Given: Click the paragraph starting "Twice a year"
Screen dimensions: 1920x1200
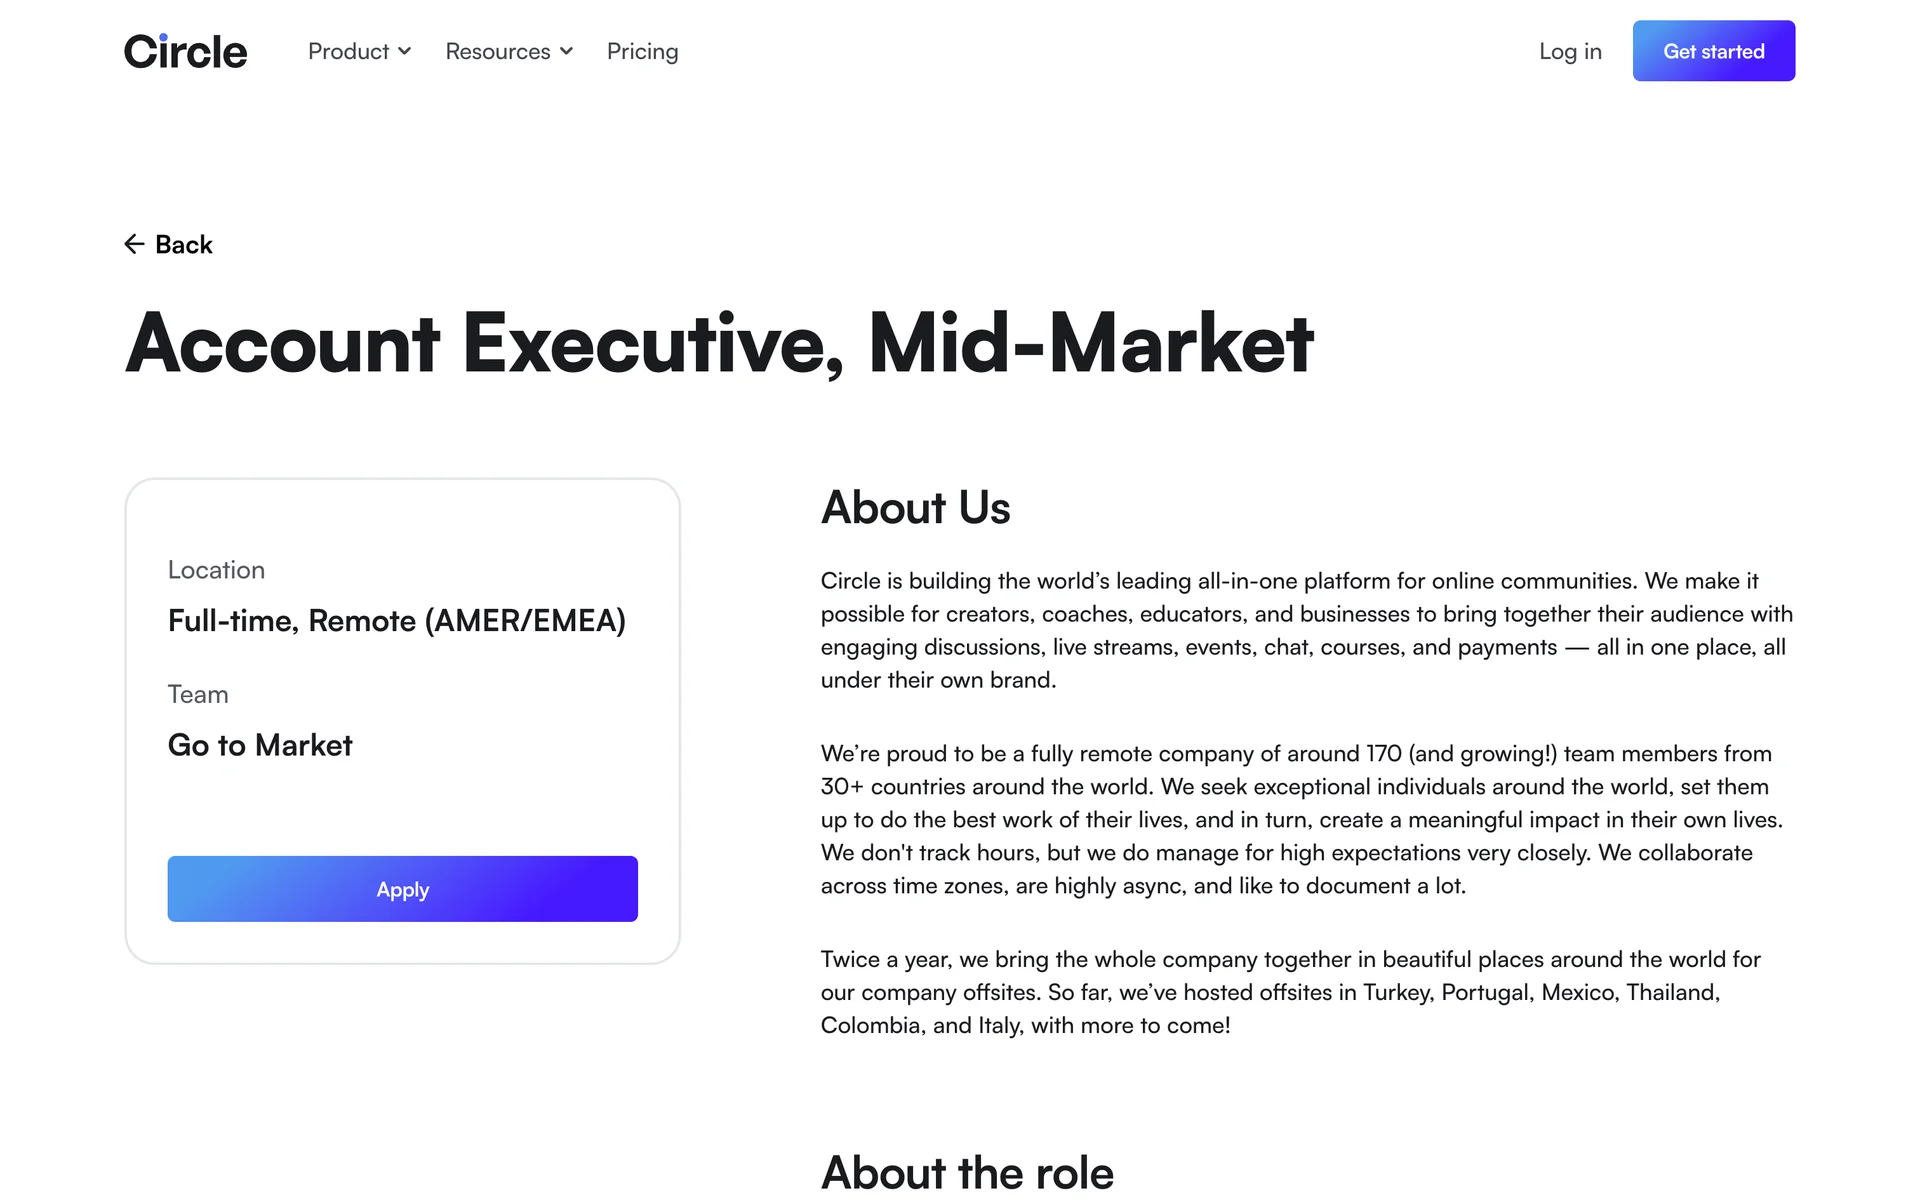Looking at the screenshot, I should pos(1290,992).
